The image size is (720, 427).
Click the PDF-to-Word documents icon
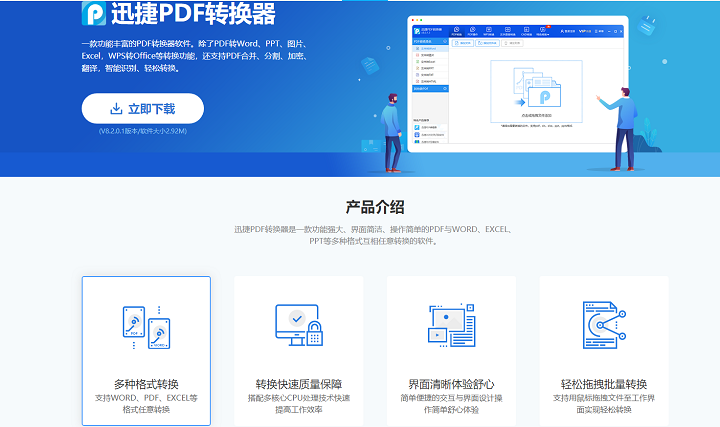pos(146,327)
